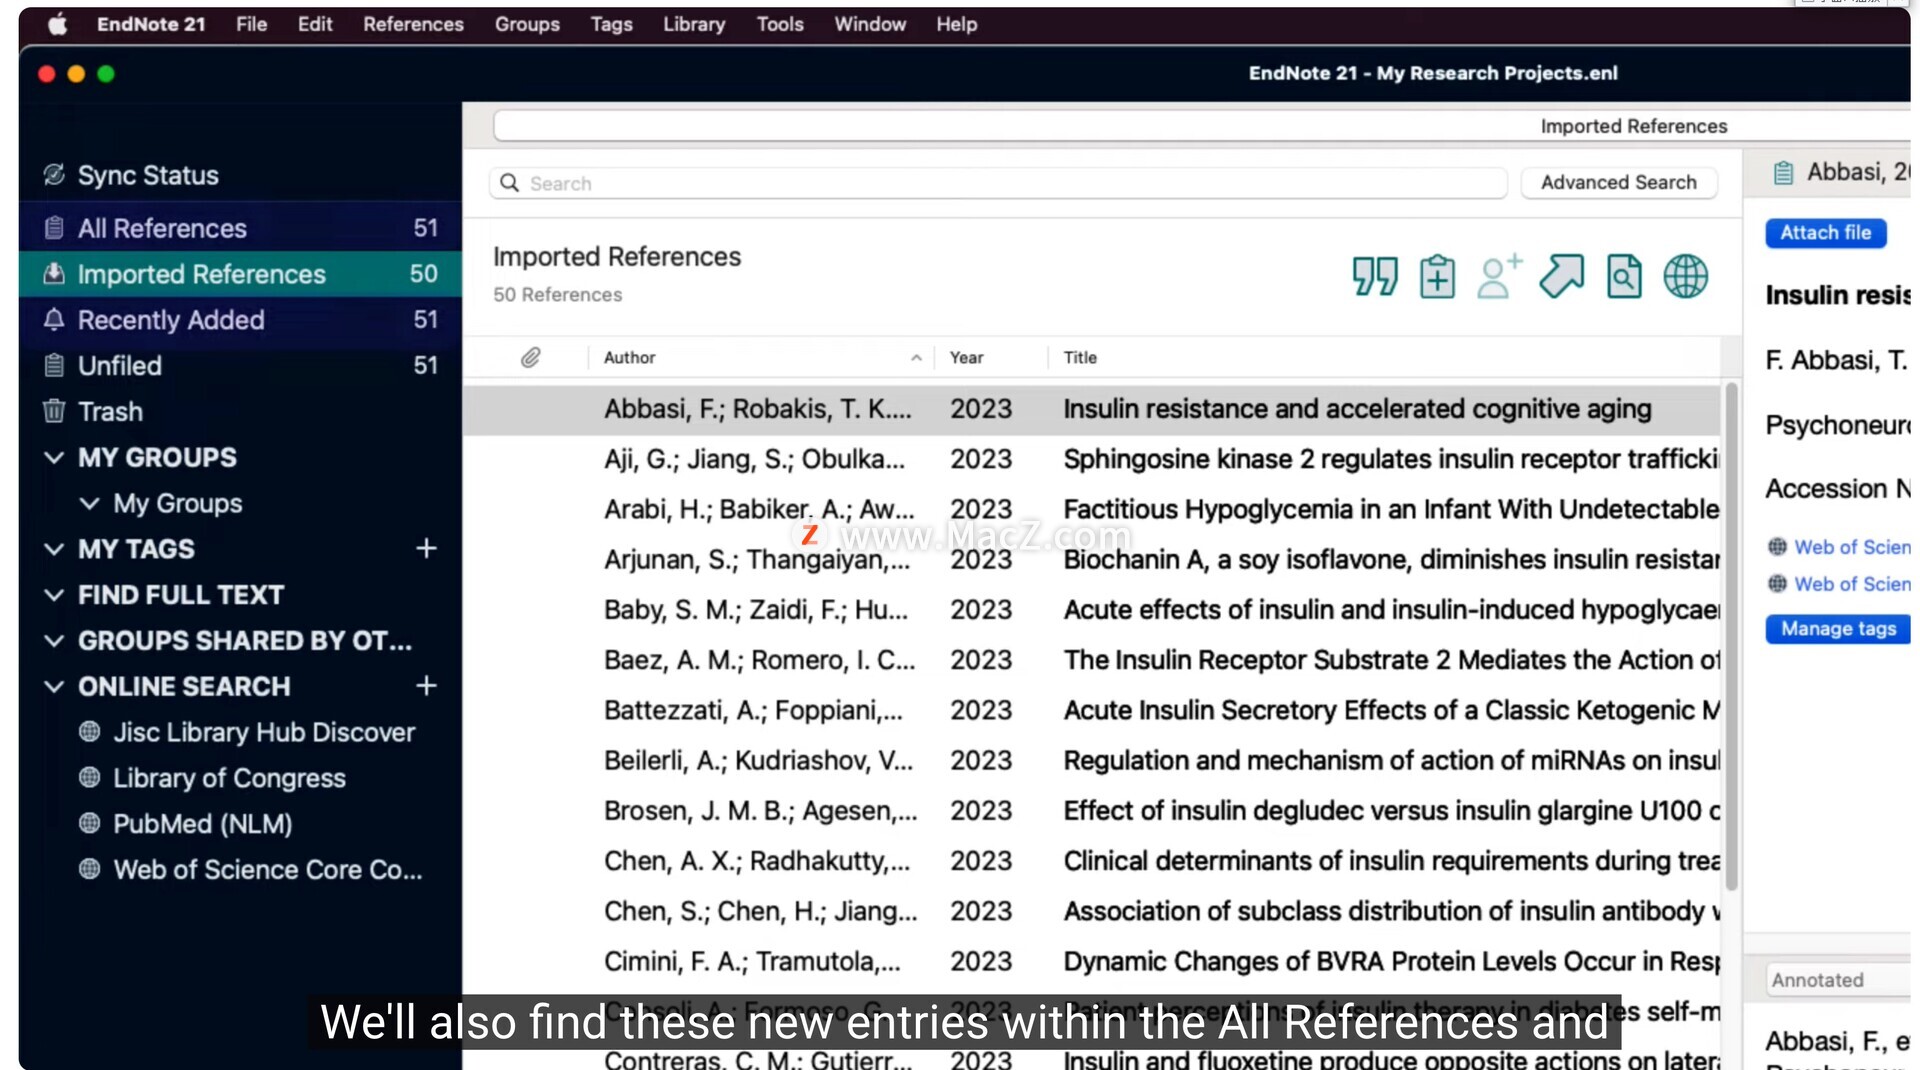Select the Baby, S. M.; Zaidi reference row
Image resolution: width=1920 pixels, height=1070 pixels.
coord(1091,609)
